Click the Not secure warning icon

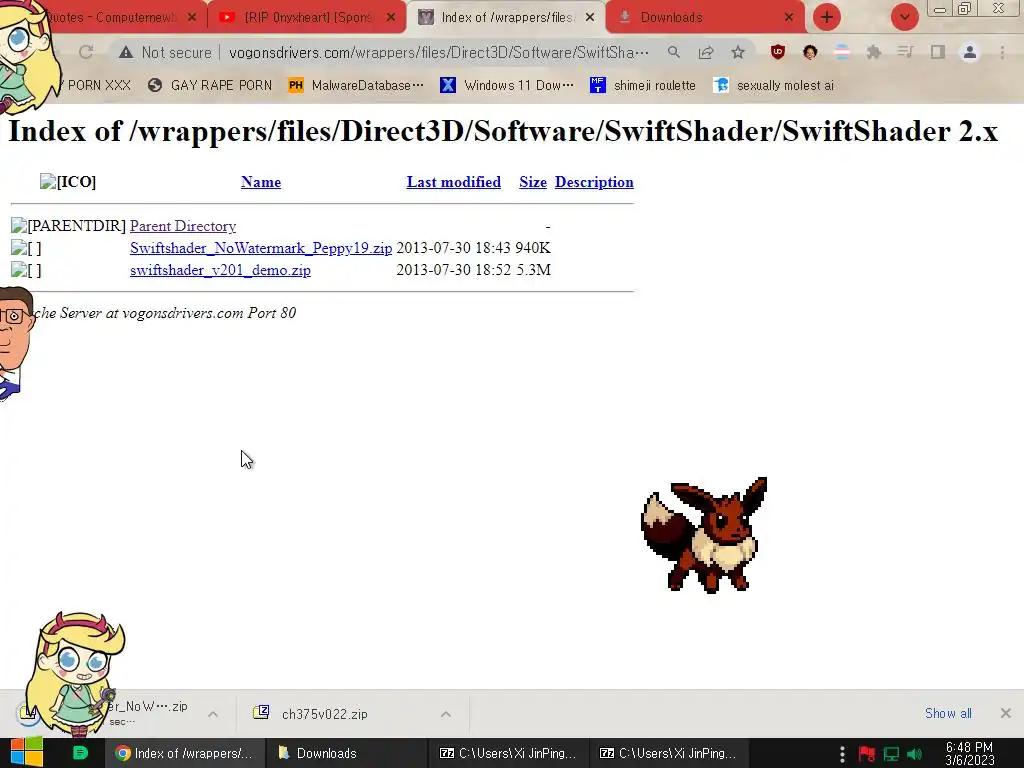tap(126, 52)
